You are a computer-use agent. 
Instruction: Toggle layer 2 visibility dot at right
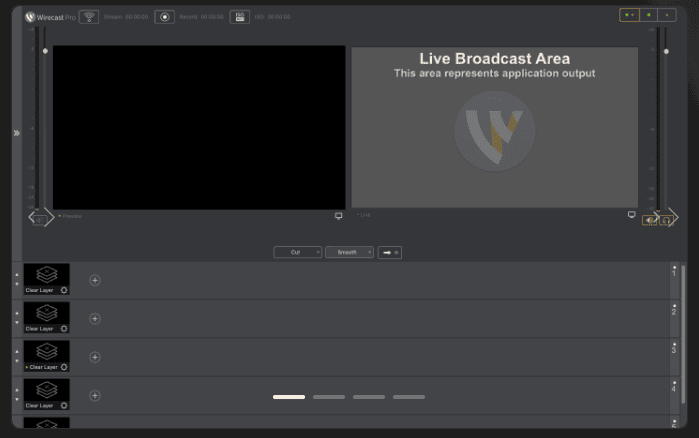tap(674, 306)
